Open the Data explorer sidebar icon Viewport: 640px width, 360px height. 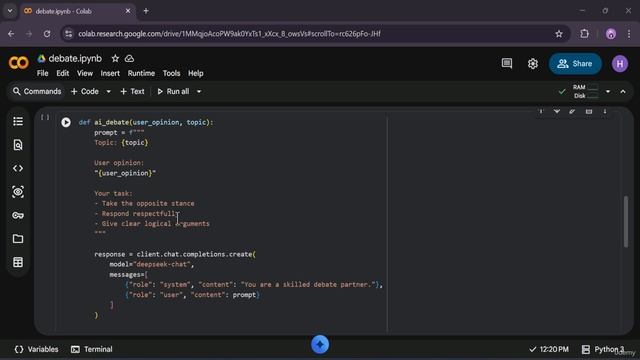(x=18, y=192)
